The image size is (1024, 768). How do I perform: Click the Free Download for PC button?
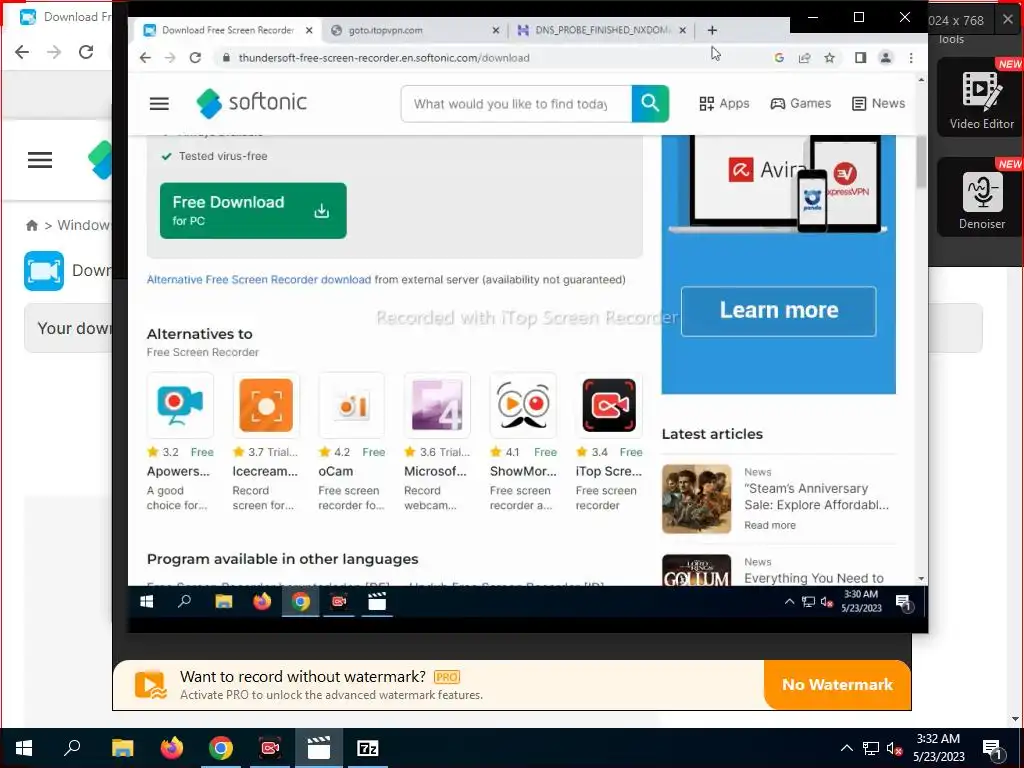coord(253,210)
